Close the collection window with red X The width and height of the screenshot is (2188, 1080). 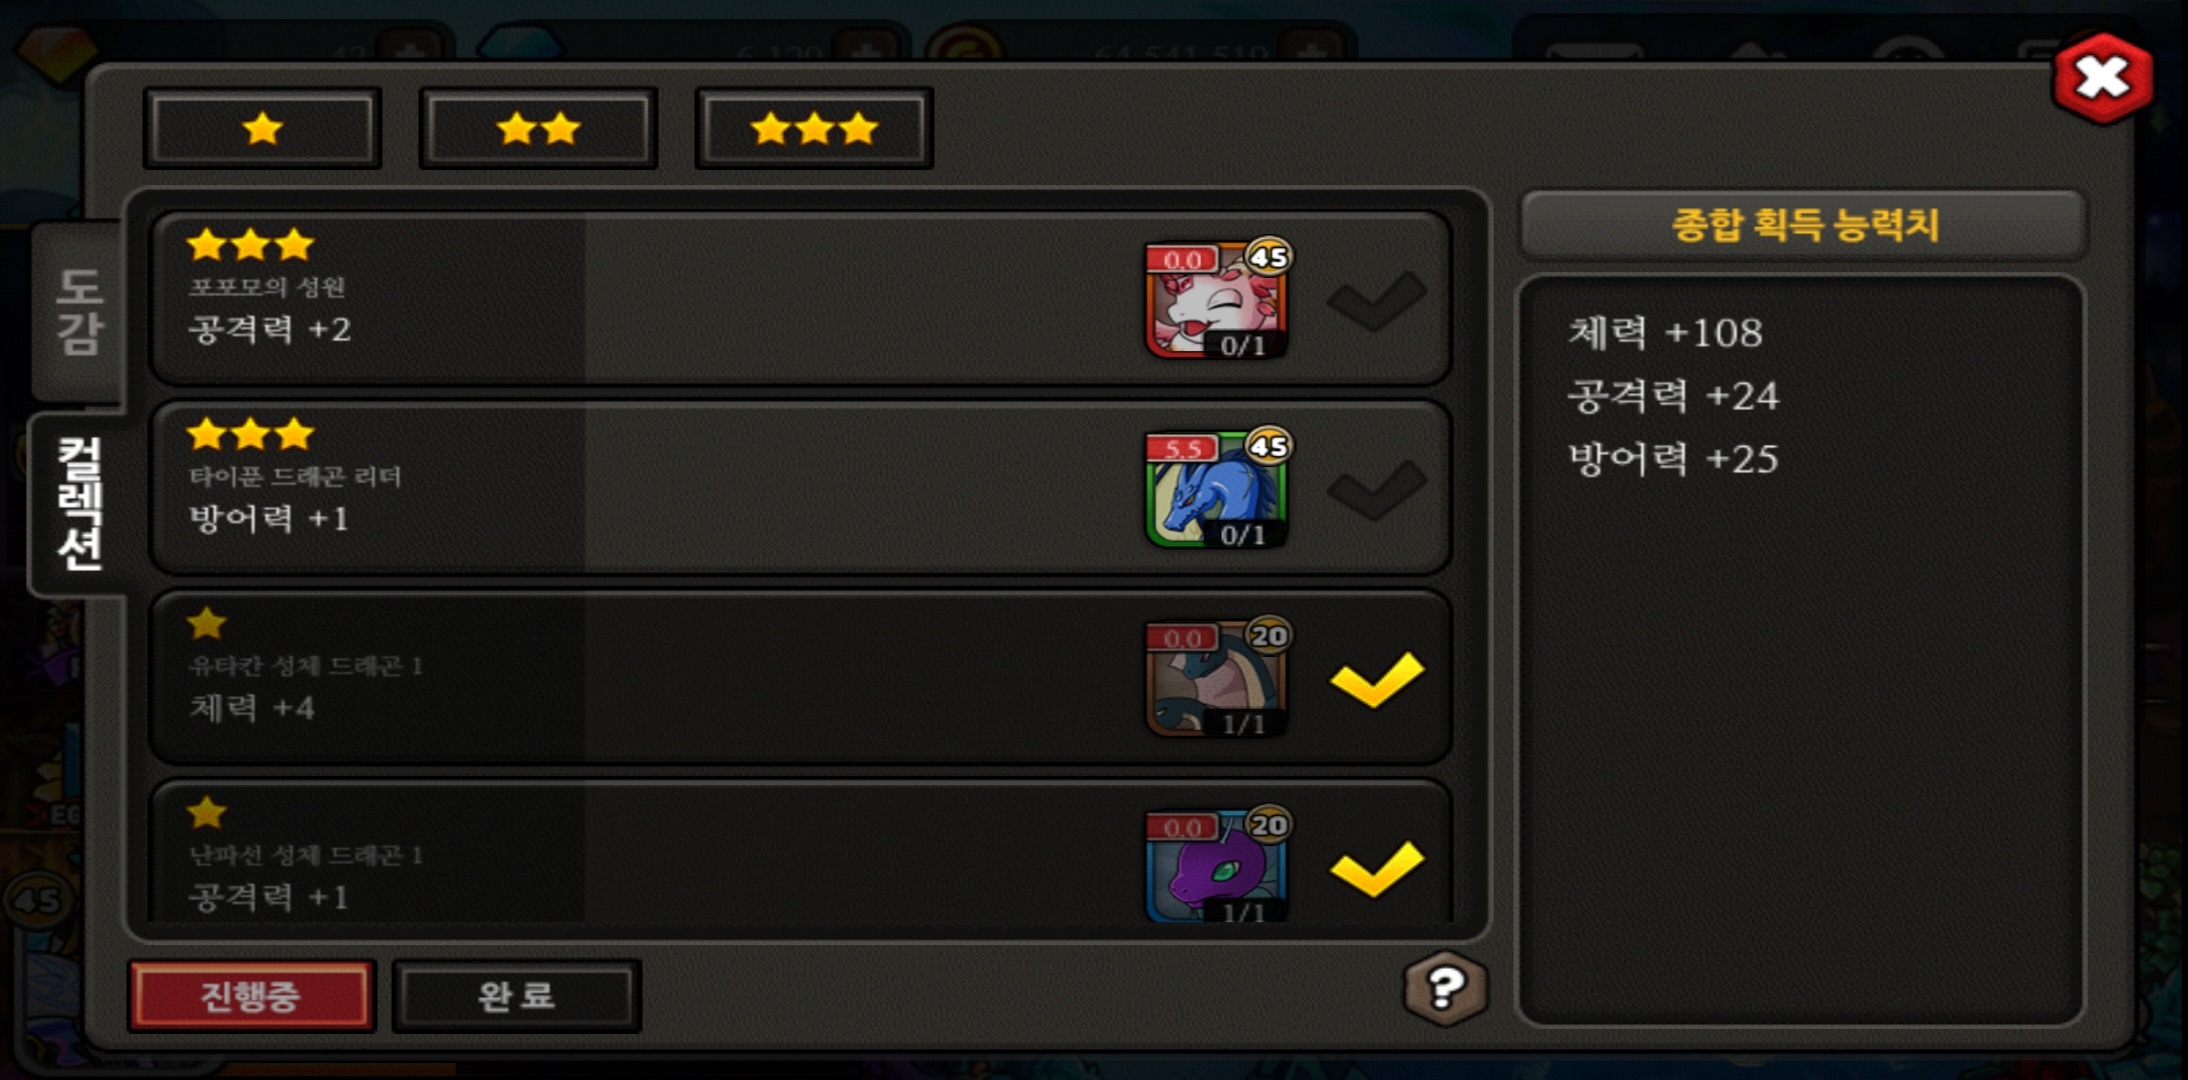click(2102, 77)
